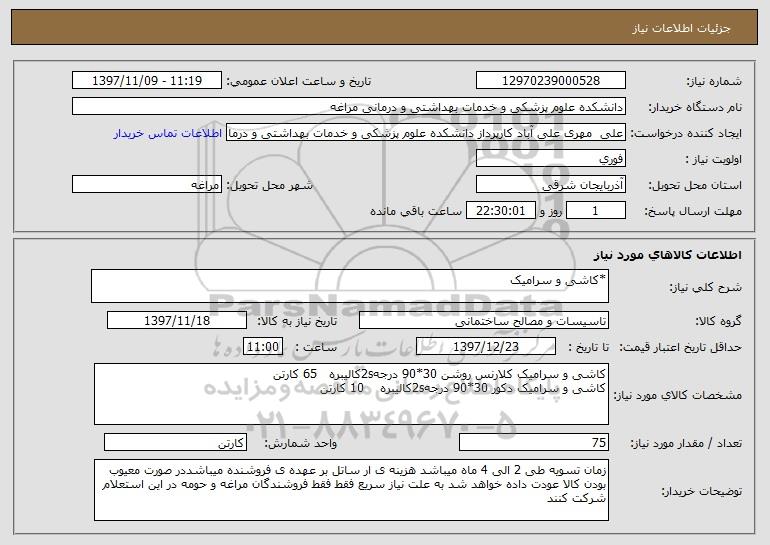Image resolution: width=770 pixels, height=545 pixels.
Task: Click the section title اطلاعات کالاهای مورد نیاز
Action: [667, 255]
